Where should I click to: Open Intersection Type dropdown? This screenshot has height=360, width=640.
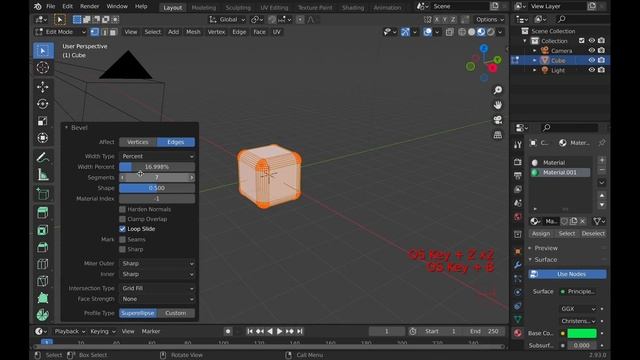click(157, 288)
